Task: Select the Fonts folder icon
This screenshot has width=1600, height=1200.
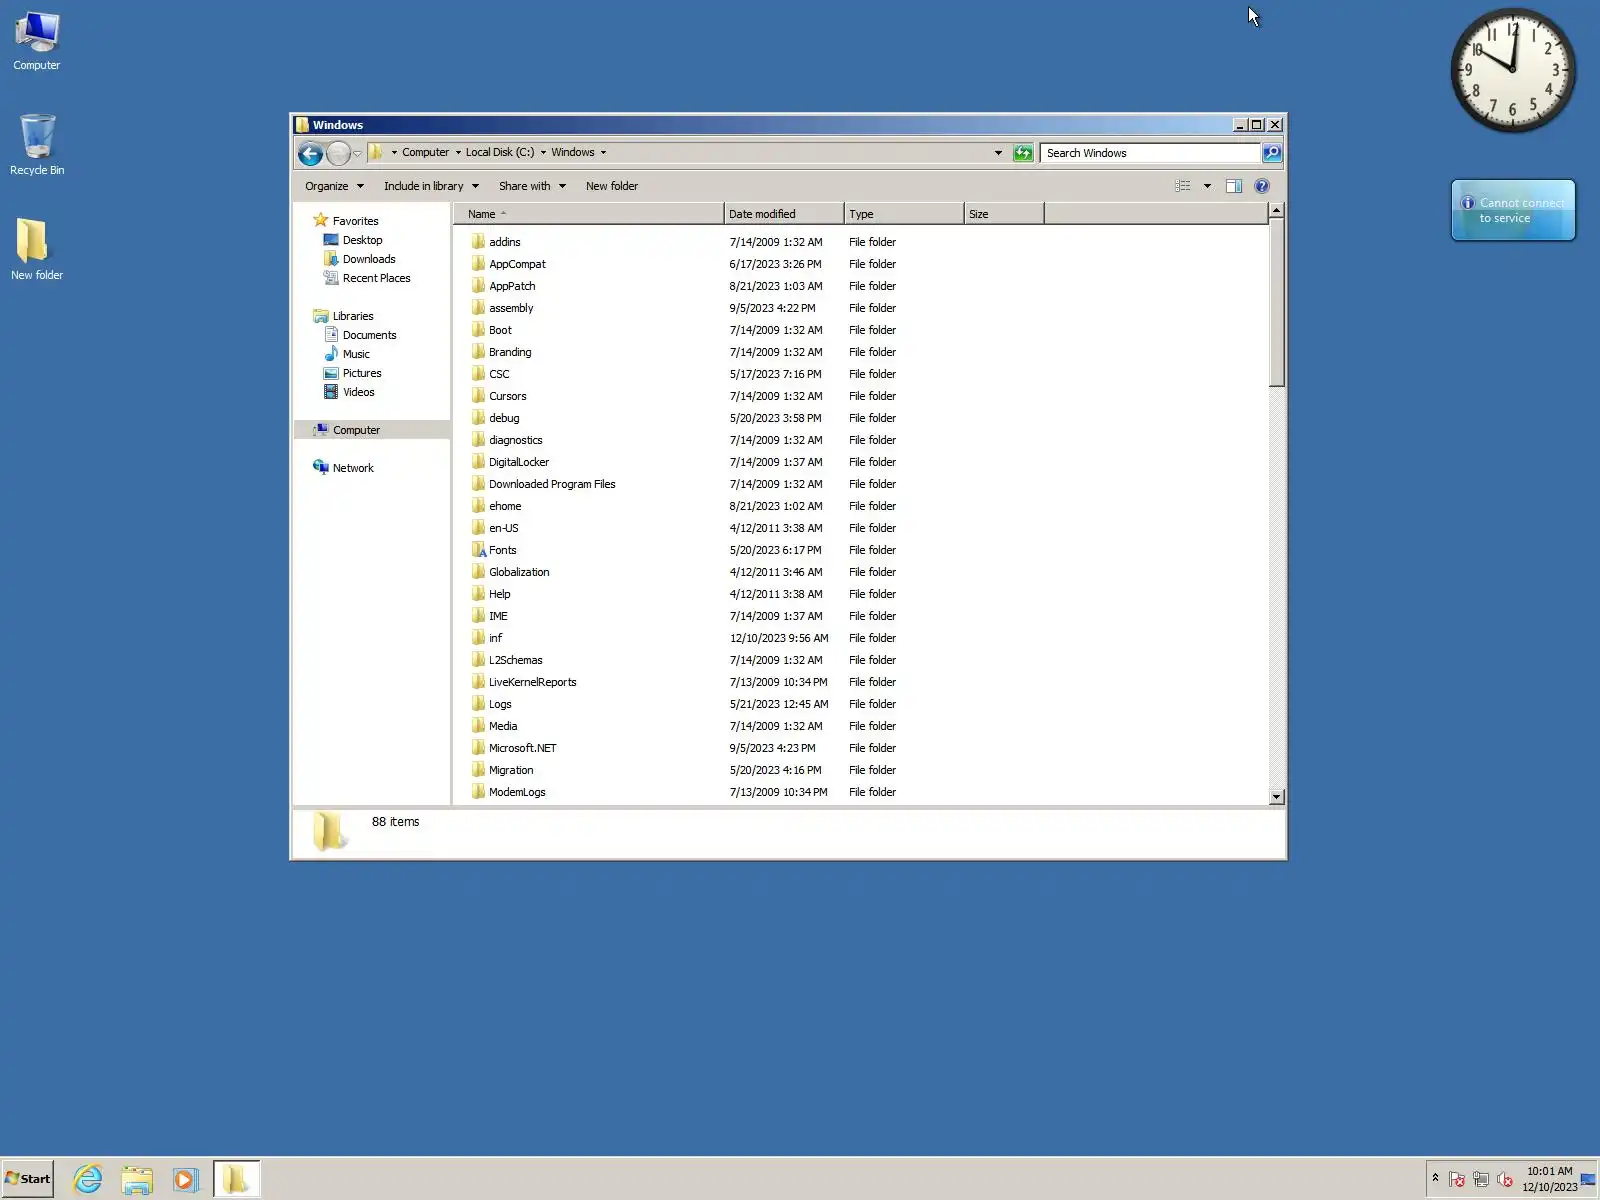Action: pyautogui.click(x=479, y=550)
